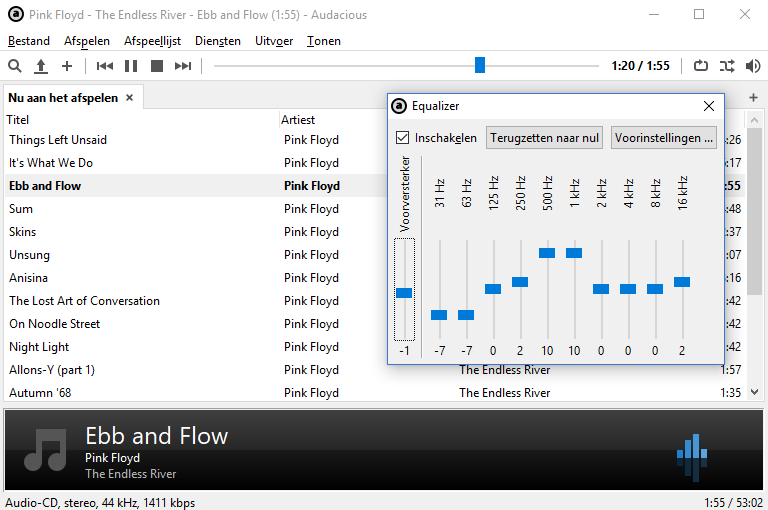Open the Voorinstellingen presets button
768x510 pixels.
coord(664,138)
